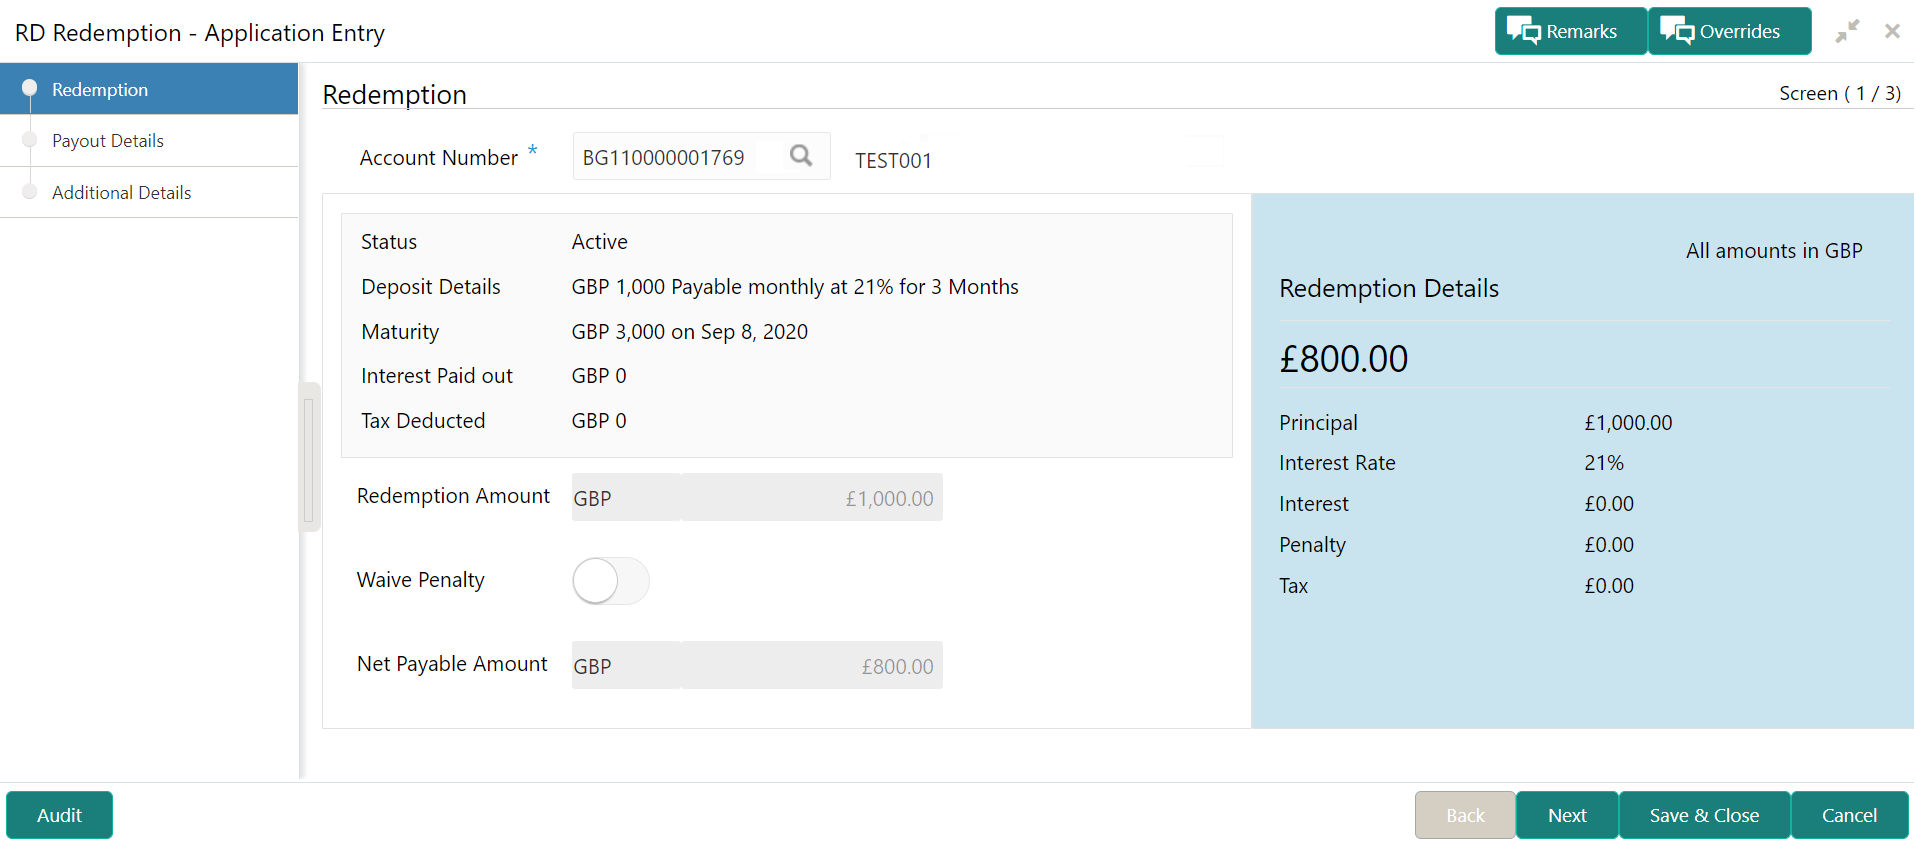
Task: Close the RD Redemption screen
Action: 1892,31
